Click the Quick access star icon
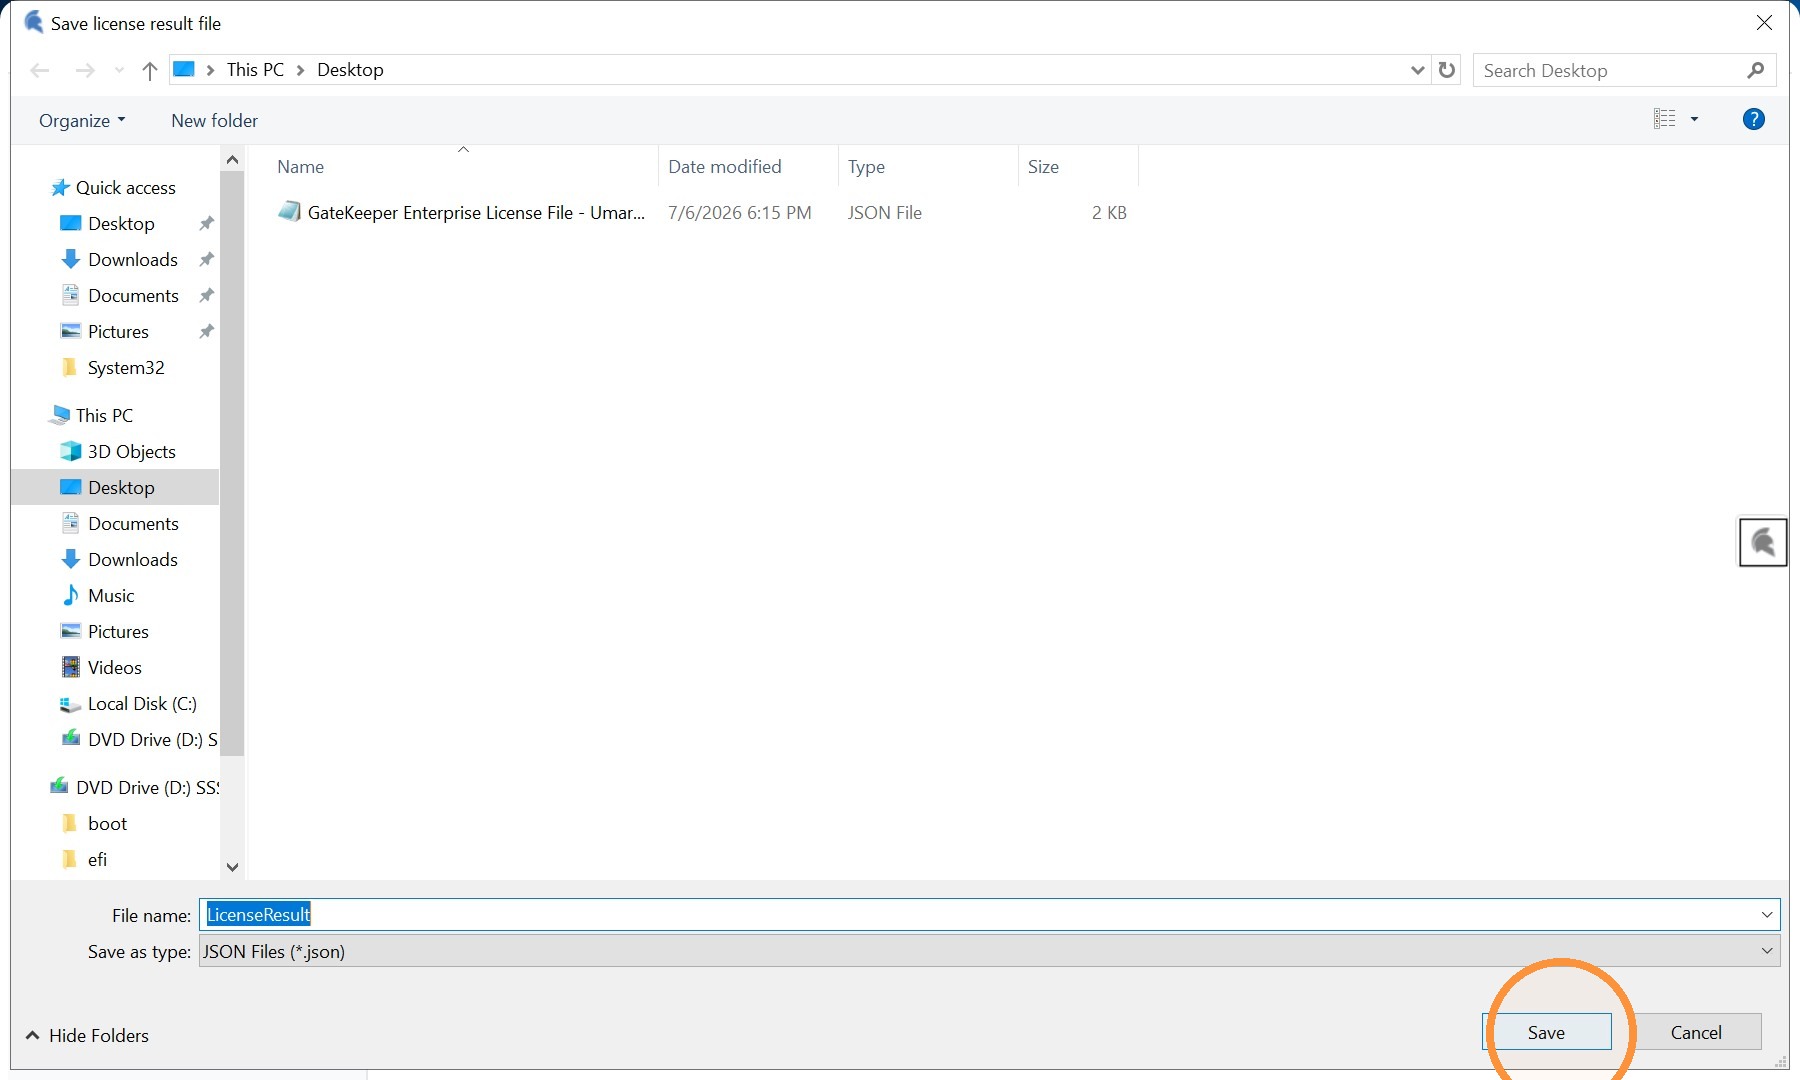Image resolution: width=1800 pixels, height=1080 pixels. [60, 187]
